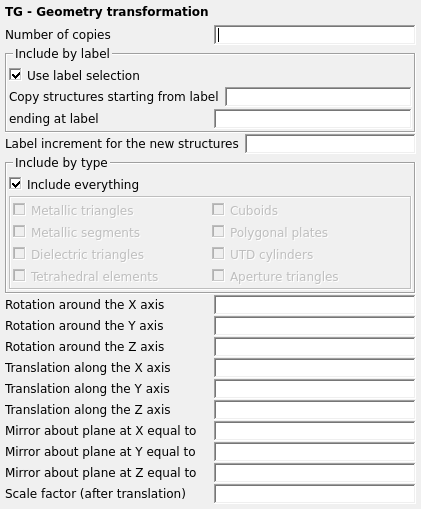The height and width of the screenshot is (509, 421).
Task: Select Translation along the Y axis field
Action: click(315, 389)
